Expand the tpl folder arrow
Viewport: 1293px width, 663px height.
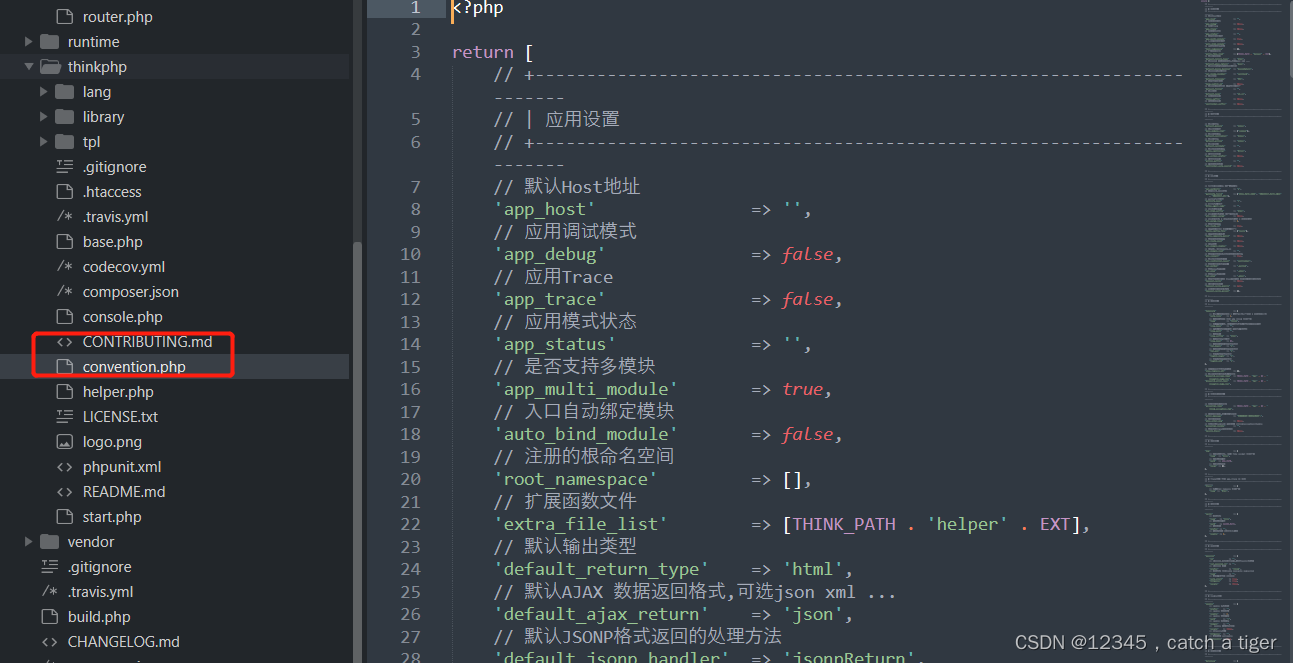click(x=44, y=142)
